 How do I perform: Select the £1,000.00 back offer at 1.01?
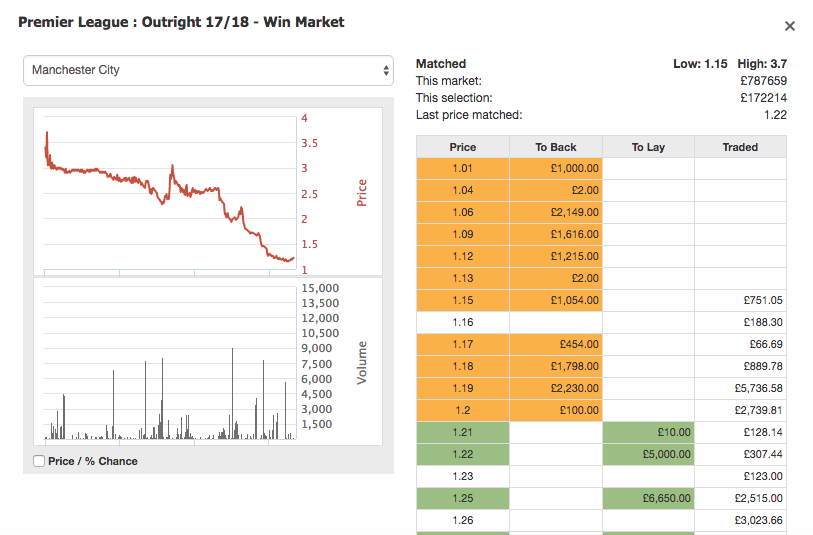pos(556,168)
